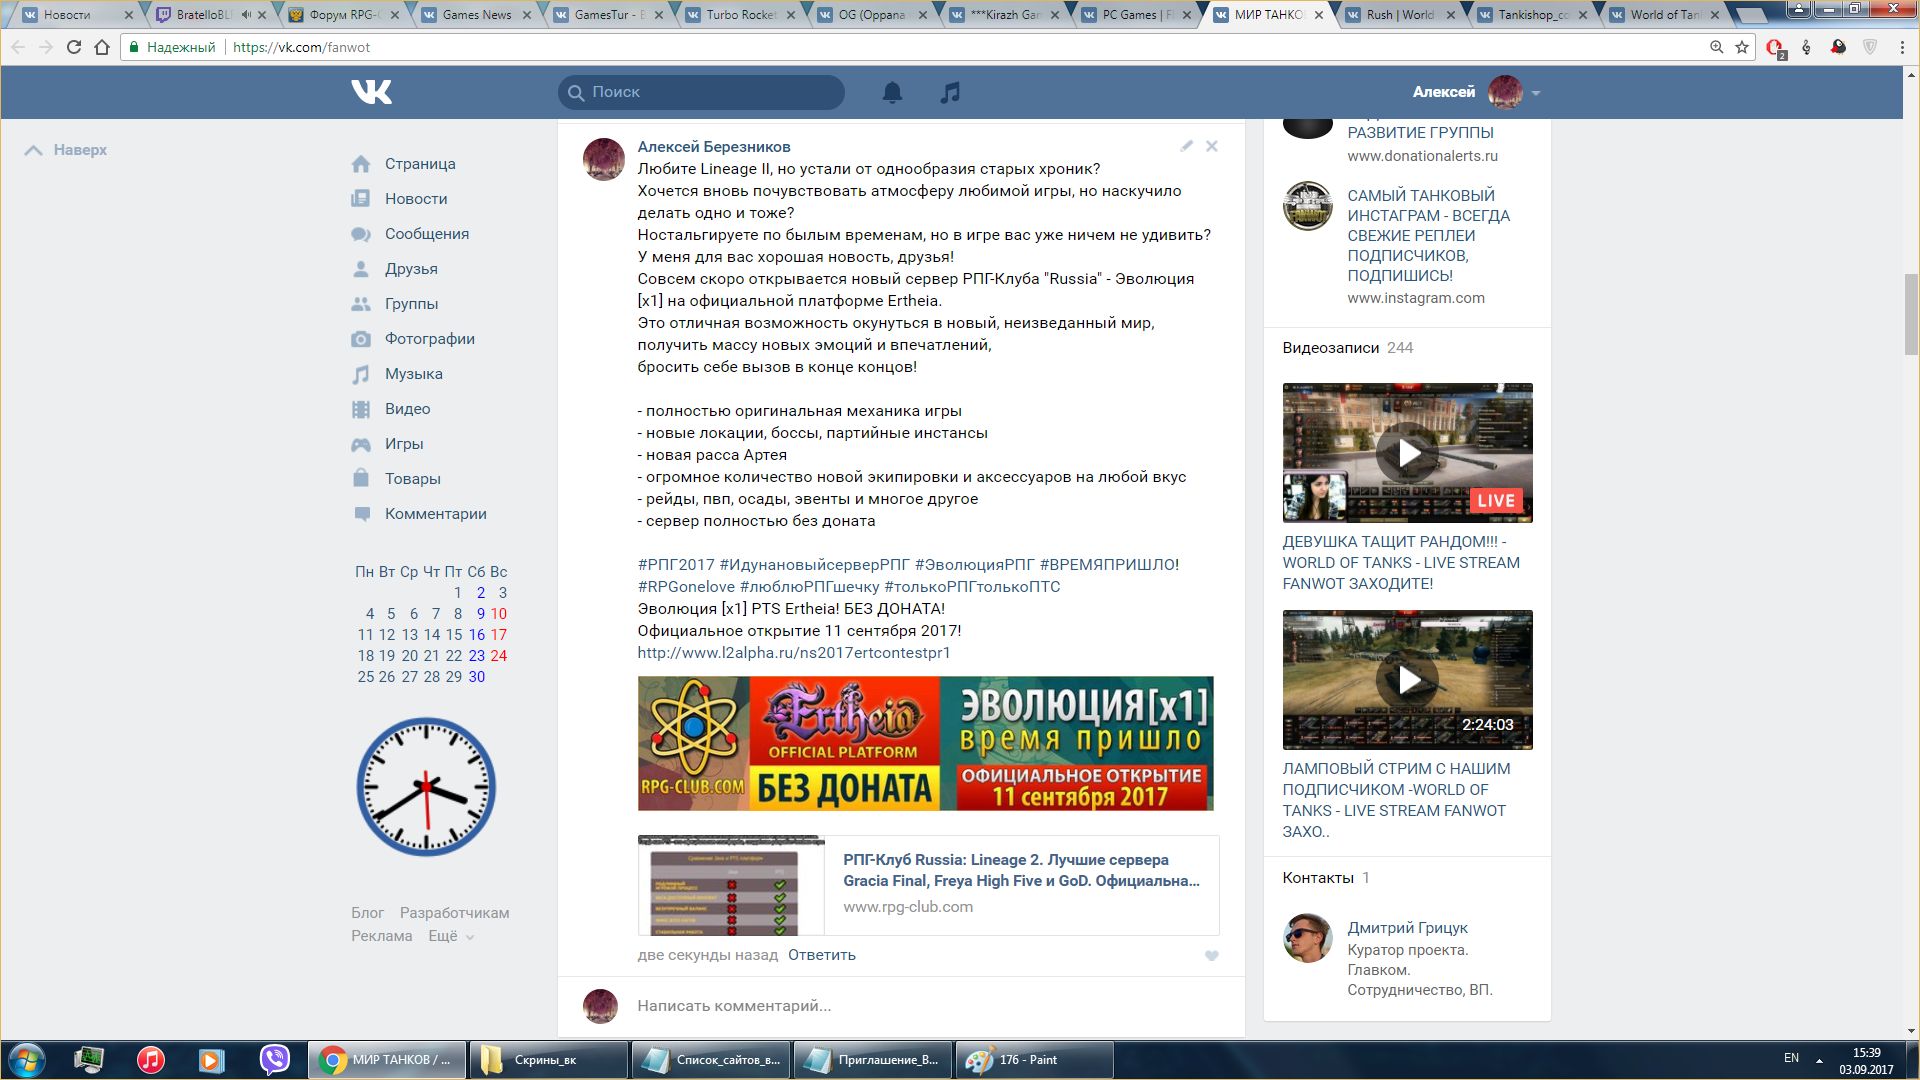
Task: Click the Товары bag icon in sidebar
Action: (x=361, y=478)
